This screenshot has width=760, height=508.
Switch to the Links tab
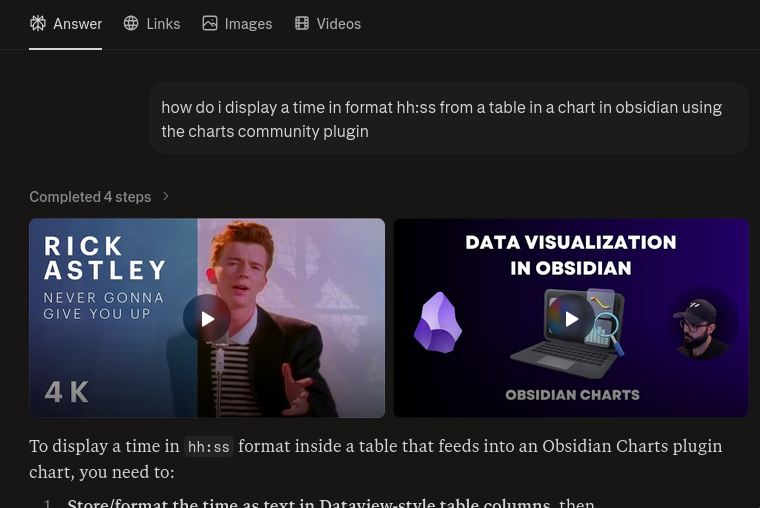[x=152, y=24]
